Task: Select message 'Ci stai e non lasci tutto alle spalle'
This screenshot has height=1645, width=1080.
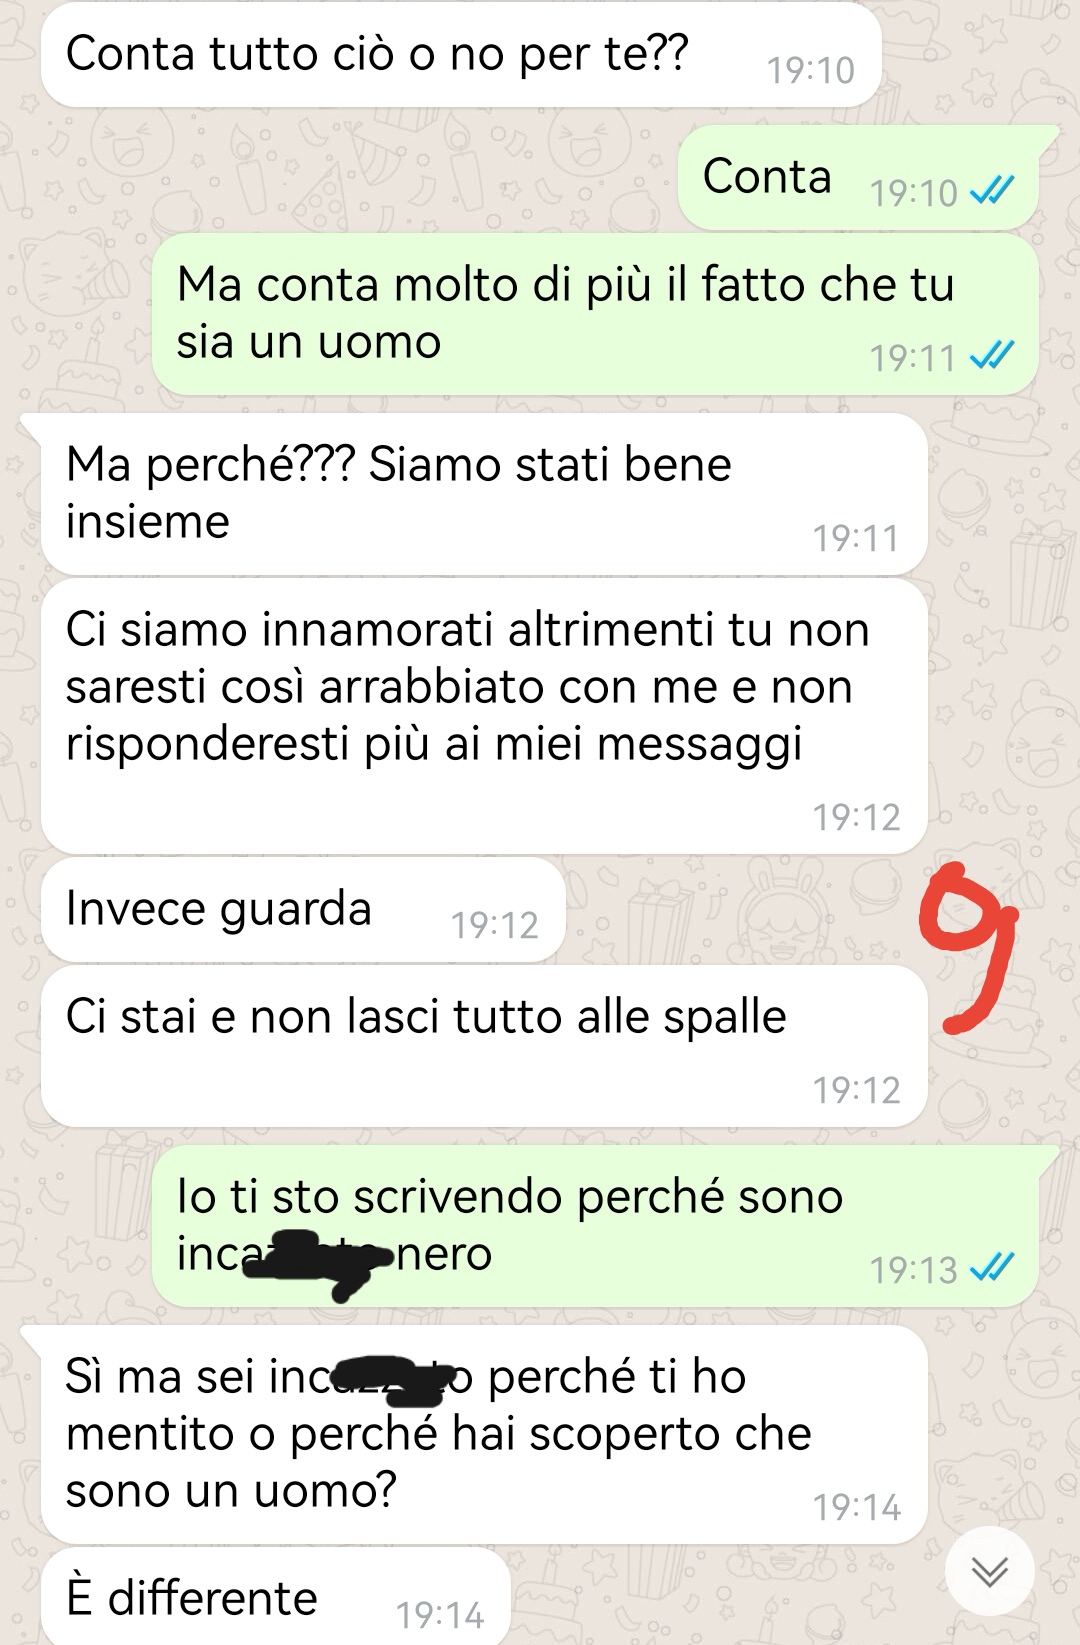Action: tap(484, 1046)
